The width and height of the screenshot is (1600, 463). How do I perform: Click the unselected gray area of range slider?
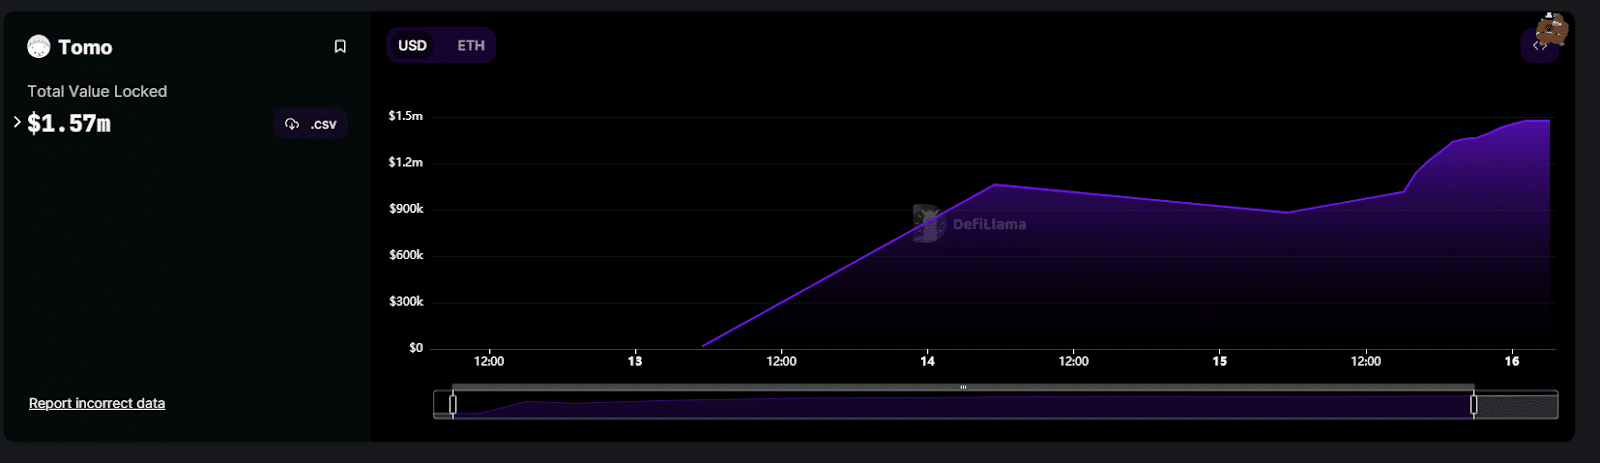click(1516, 405)
